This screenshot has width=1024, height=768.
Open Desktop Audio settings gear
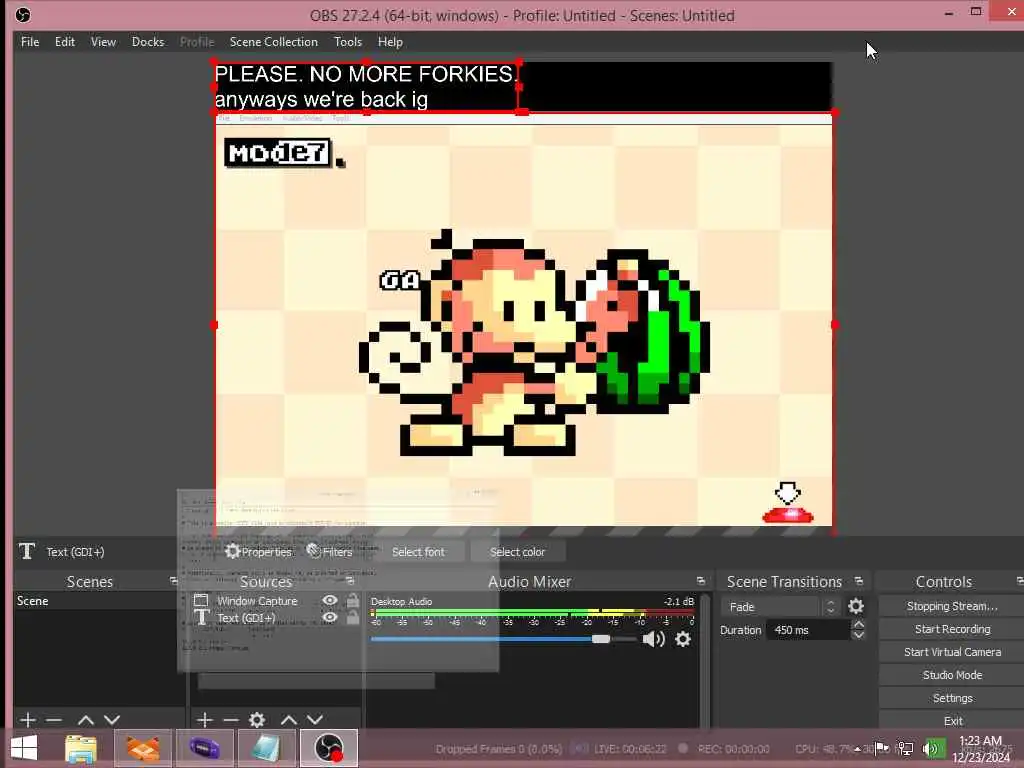[x=683, y=639]
